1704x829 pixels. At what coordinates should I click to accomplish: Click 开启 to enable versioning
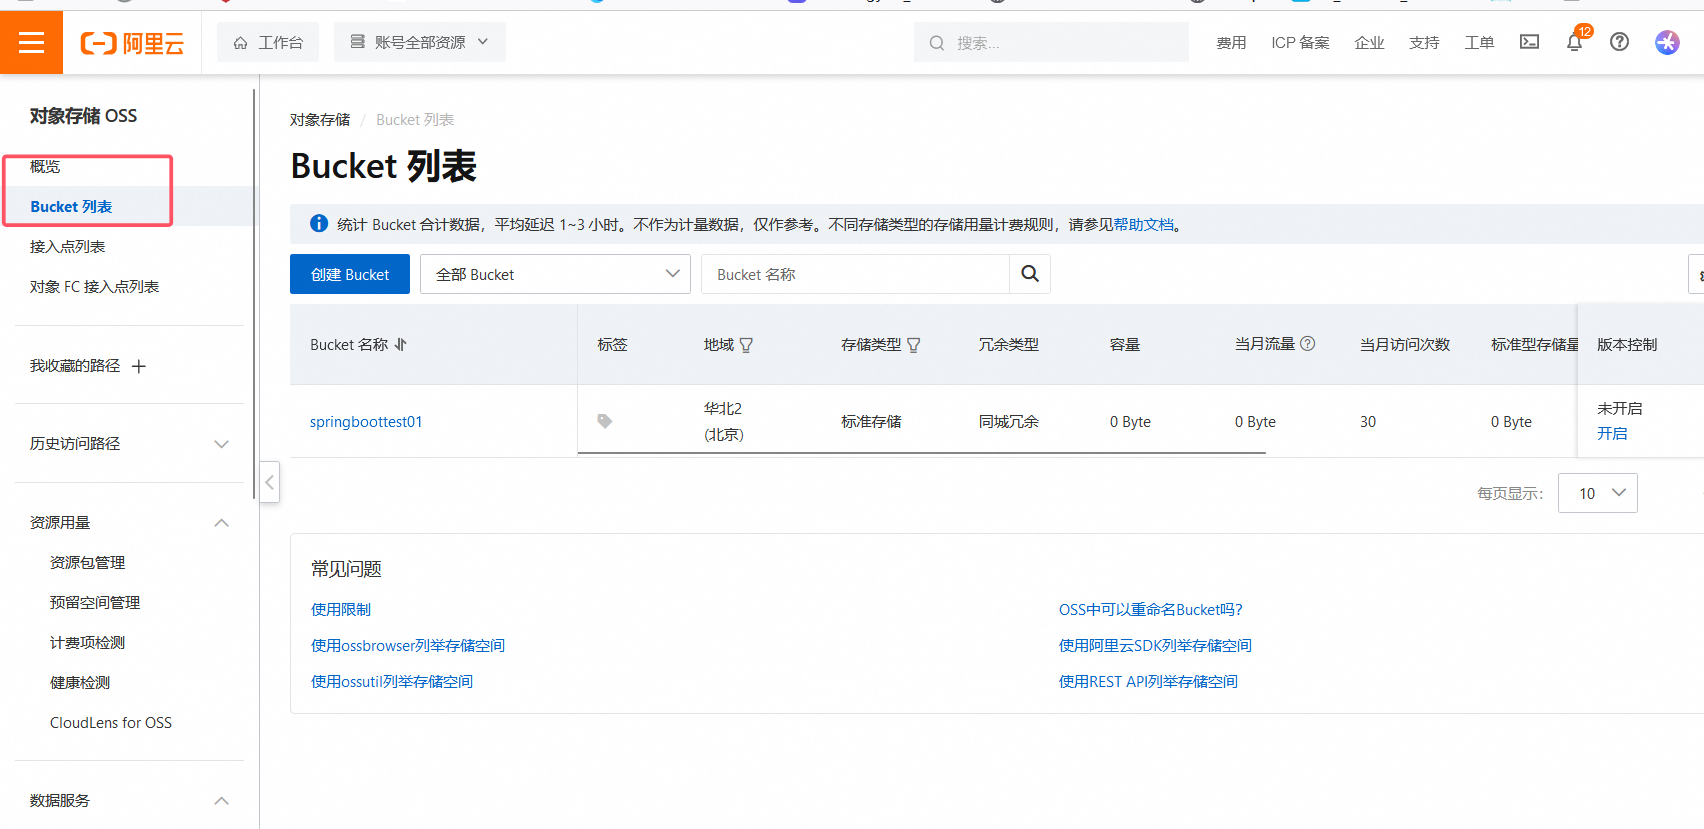pos(1612,433)
